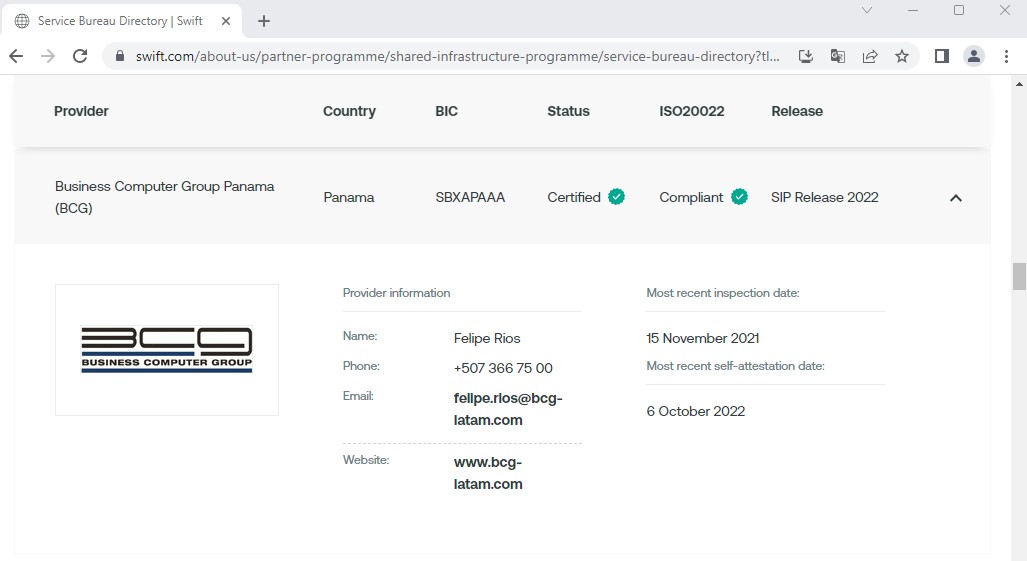Go back to previous page
Image resolution: width=1027 pixels, height=561 pixels.
16,56
